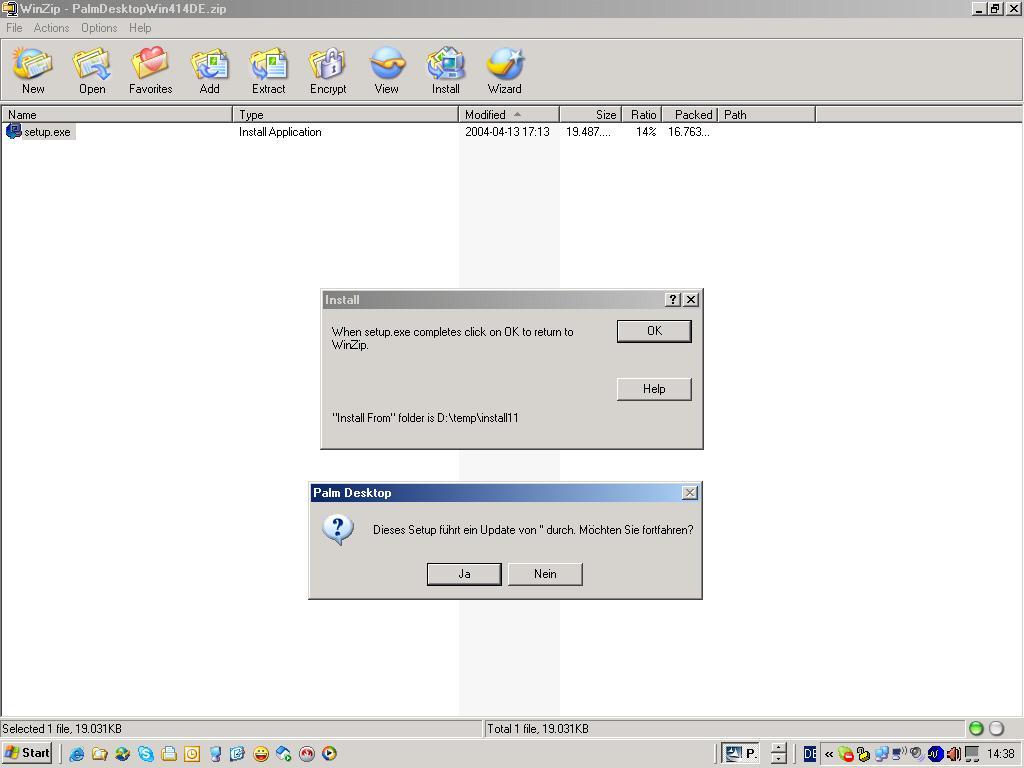Click the 14% ratio value
The image size is (1024, 768).
(646, 132)
